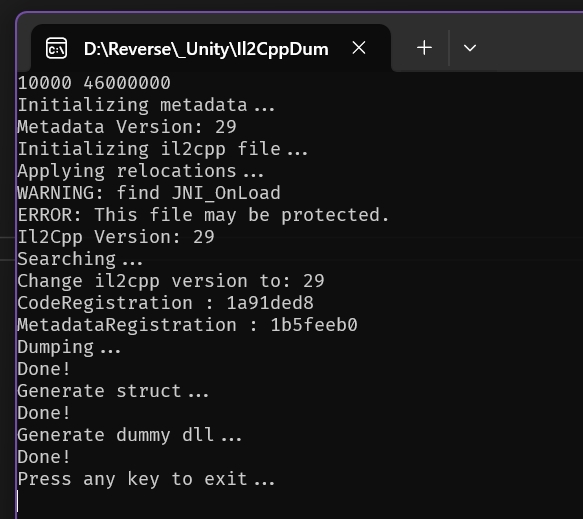583x519 pixels.
Task: Click the 'Applying relocations...' line
Action: tap(141, 171)
